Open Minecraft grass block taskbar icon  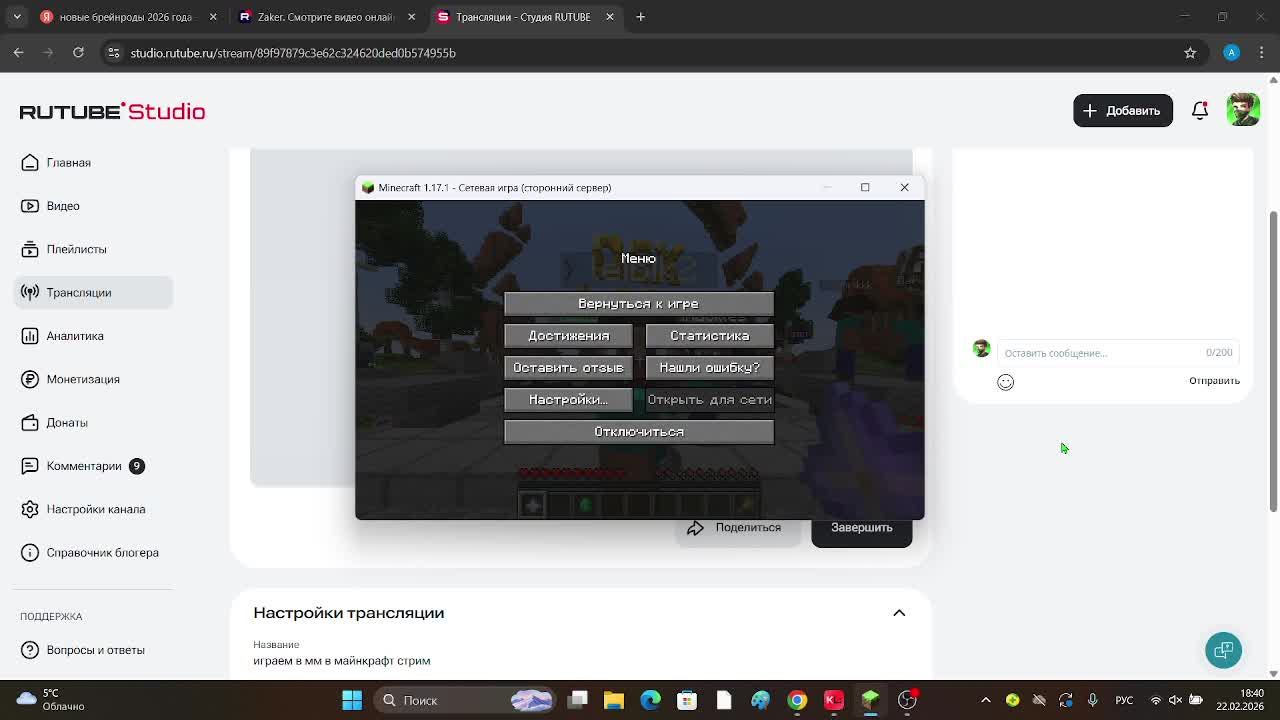point(870,700)
